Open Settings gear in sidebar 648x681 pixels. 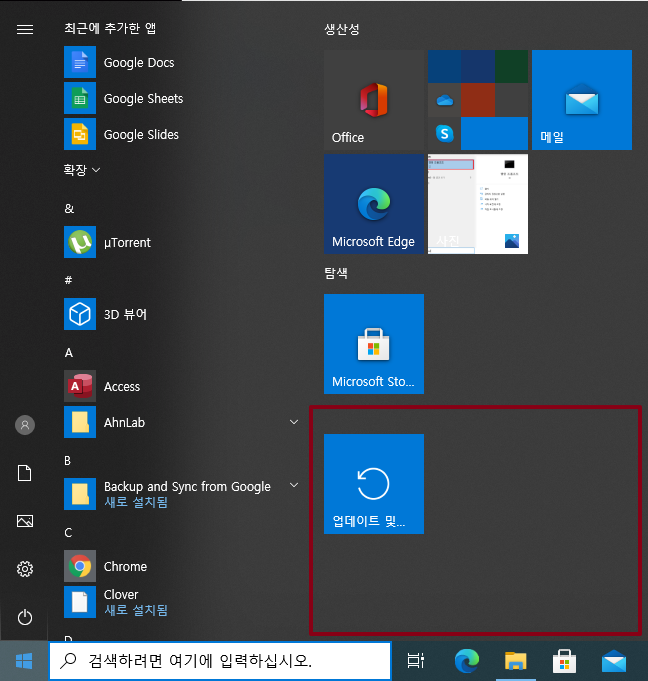point(25,569)
